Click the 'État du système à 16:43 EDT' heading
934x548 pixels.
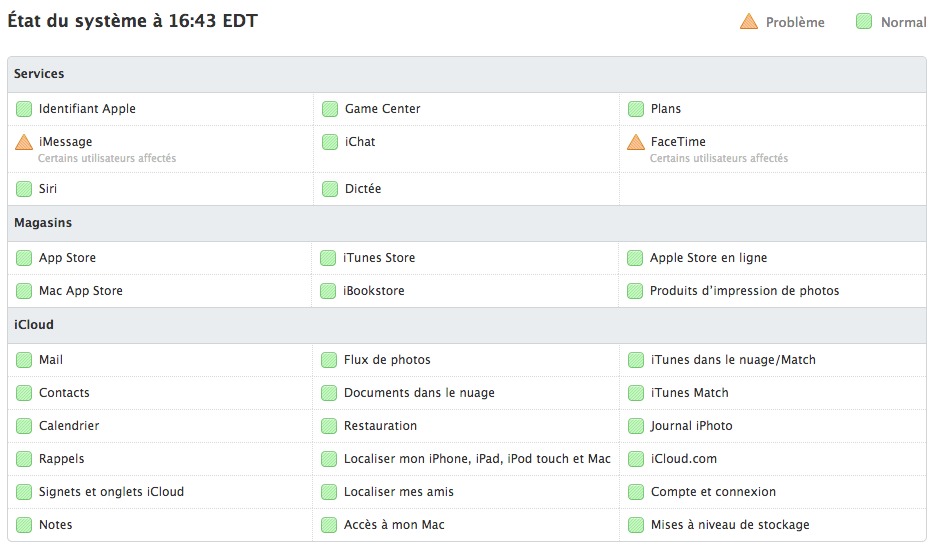click(x=132, y=21)
